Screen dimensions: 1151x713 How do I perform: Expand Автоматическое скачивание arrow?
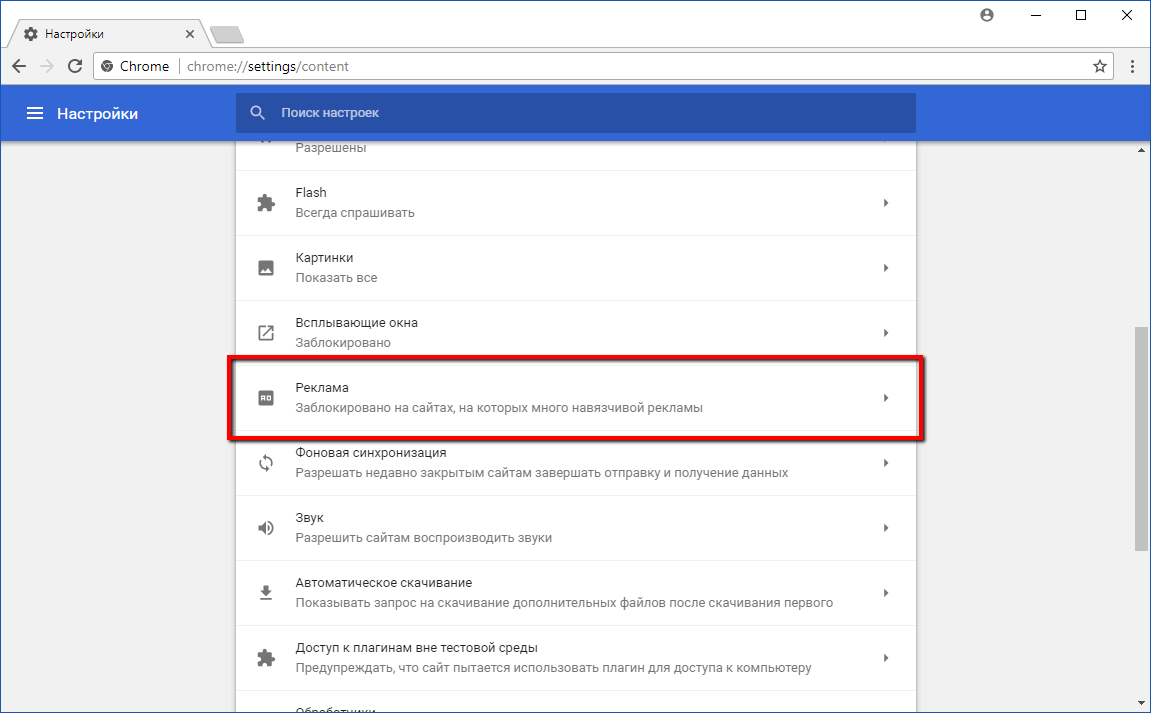(886, 593)
